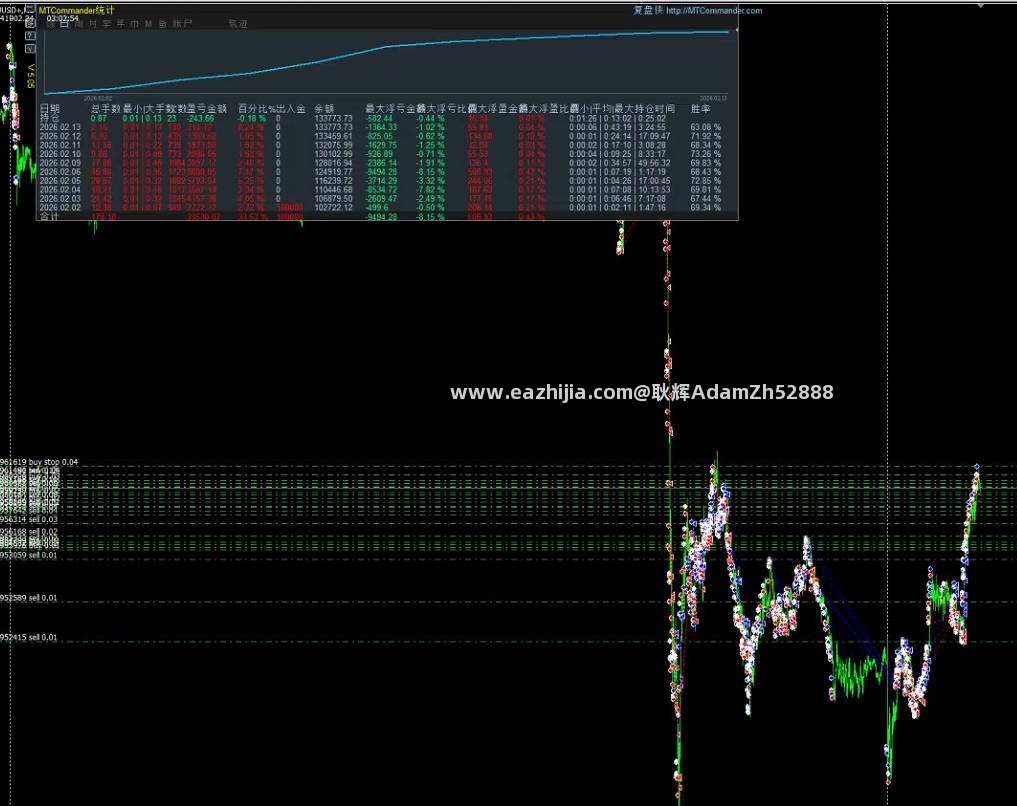
Task: Click the 持仓 row label
Action: pos(50,118)
